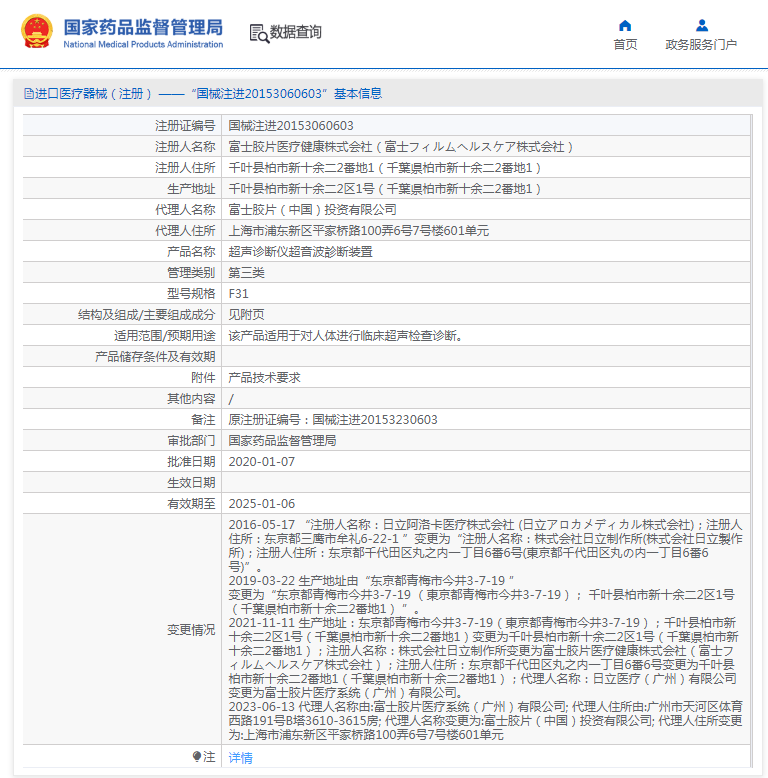
Task: Open 政务服务门户 text link
Action: point(701,45)
